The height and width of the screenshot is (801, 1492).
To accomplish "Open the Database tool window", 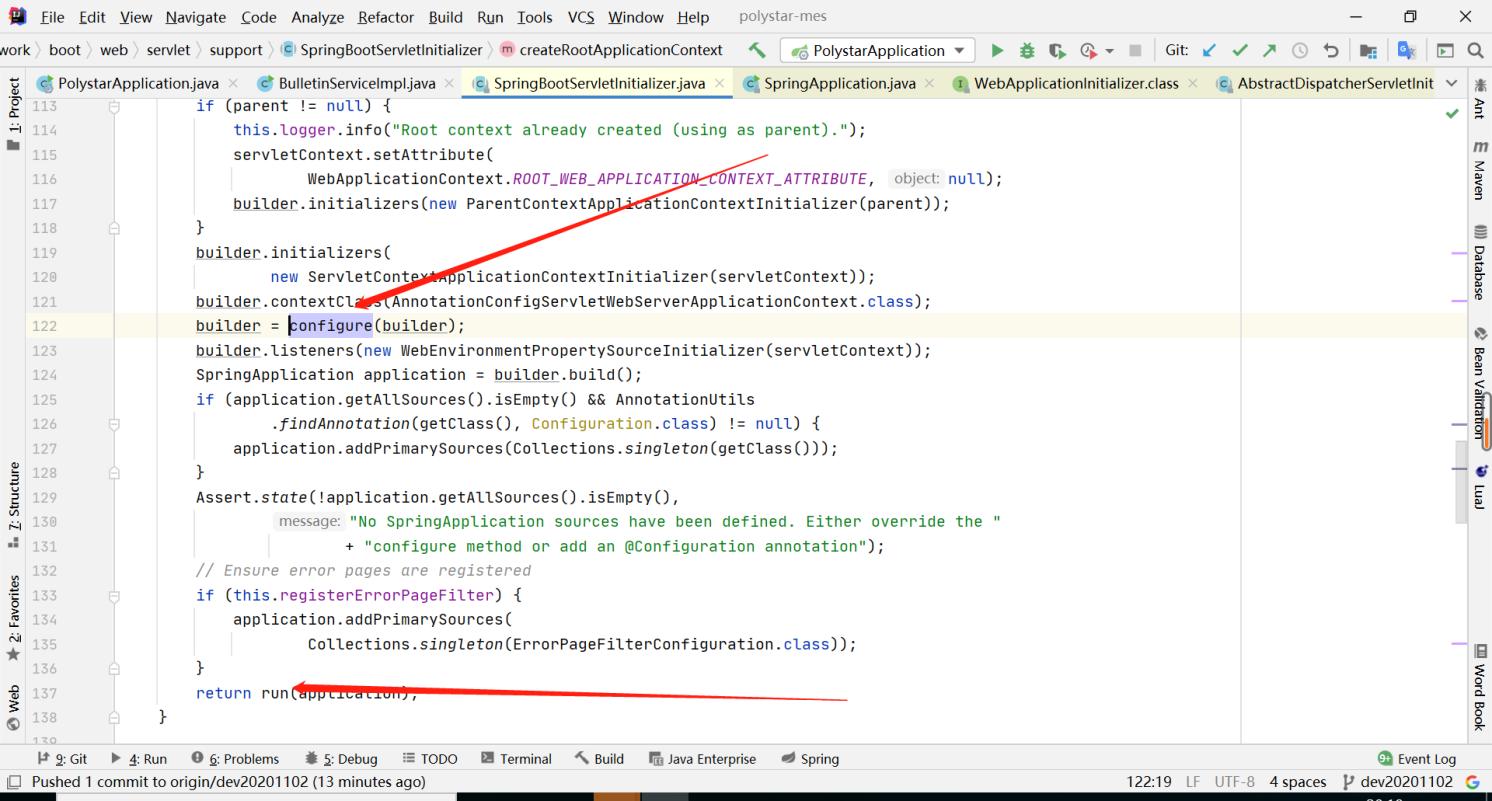I will click(x=1479, y=262).
